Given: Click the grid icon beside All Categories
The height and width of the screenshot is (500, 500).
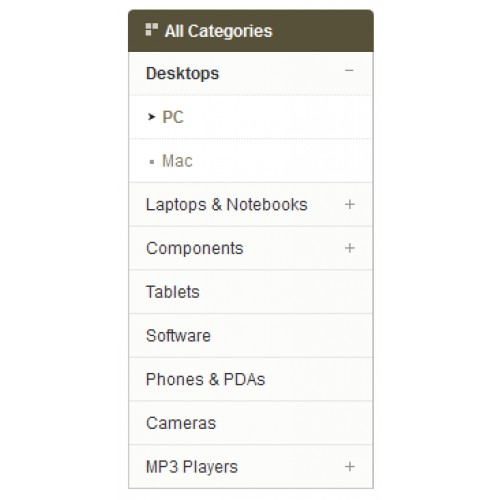Looking at the screenshot, I should 152,30.
